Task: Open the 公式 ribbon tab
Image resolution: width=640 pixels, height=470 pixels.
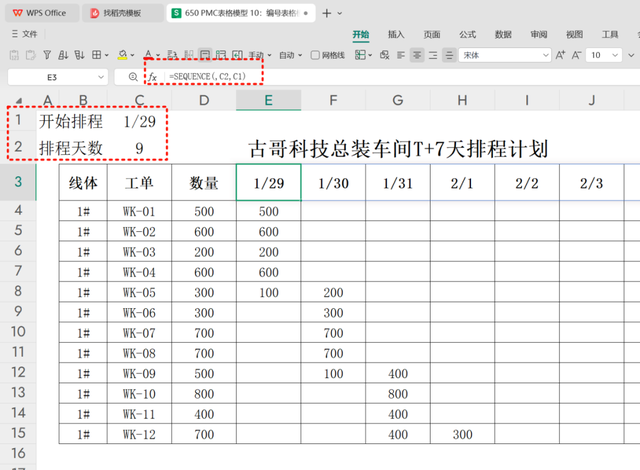Action: pyautogui.click(x=467, y=34)
